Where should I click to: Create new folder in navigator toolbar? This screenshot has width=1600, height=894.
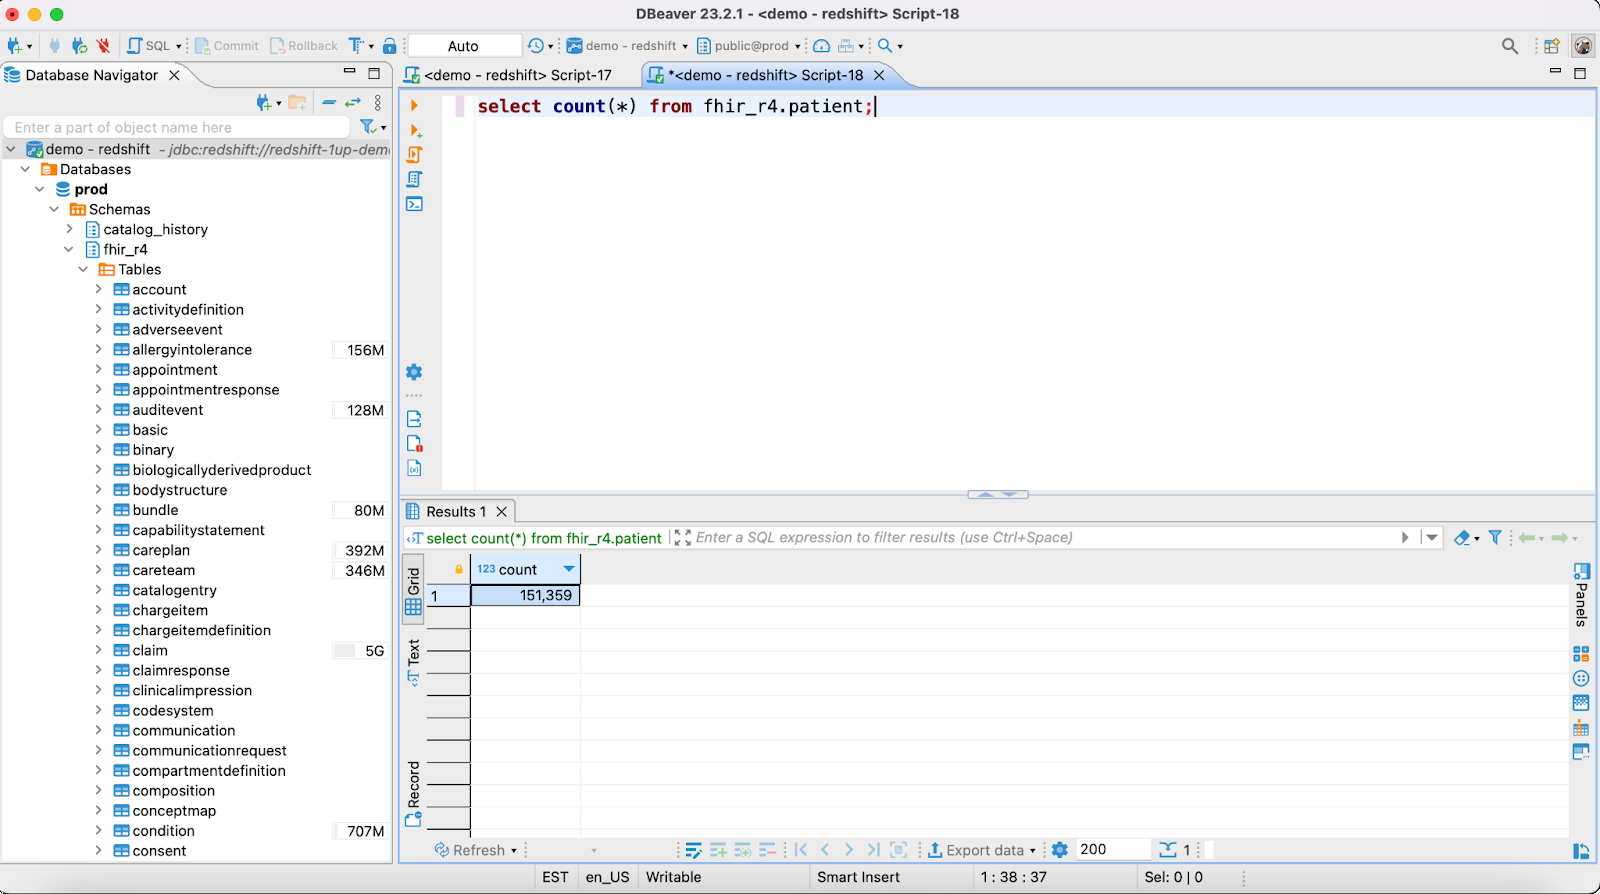pyautogui.click(x=297, y=102)
